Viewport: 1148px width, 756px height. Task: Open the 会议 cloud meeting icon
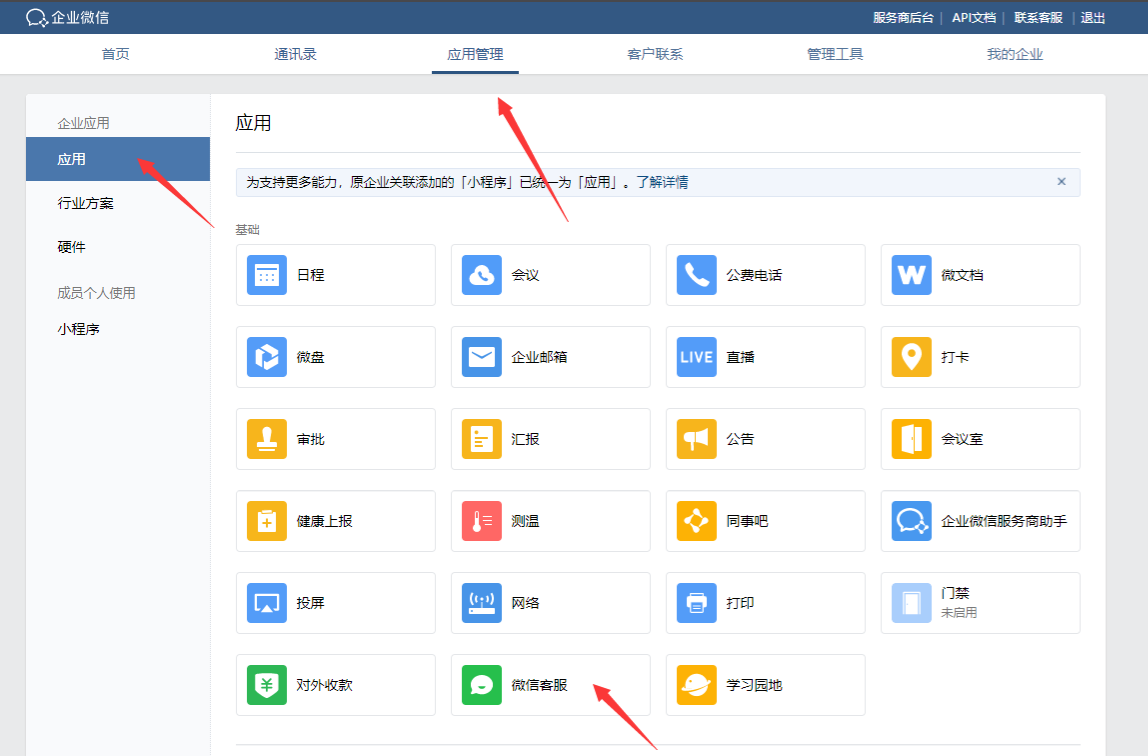[x=482, y=275]
